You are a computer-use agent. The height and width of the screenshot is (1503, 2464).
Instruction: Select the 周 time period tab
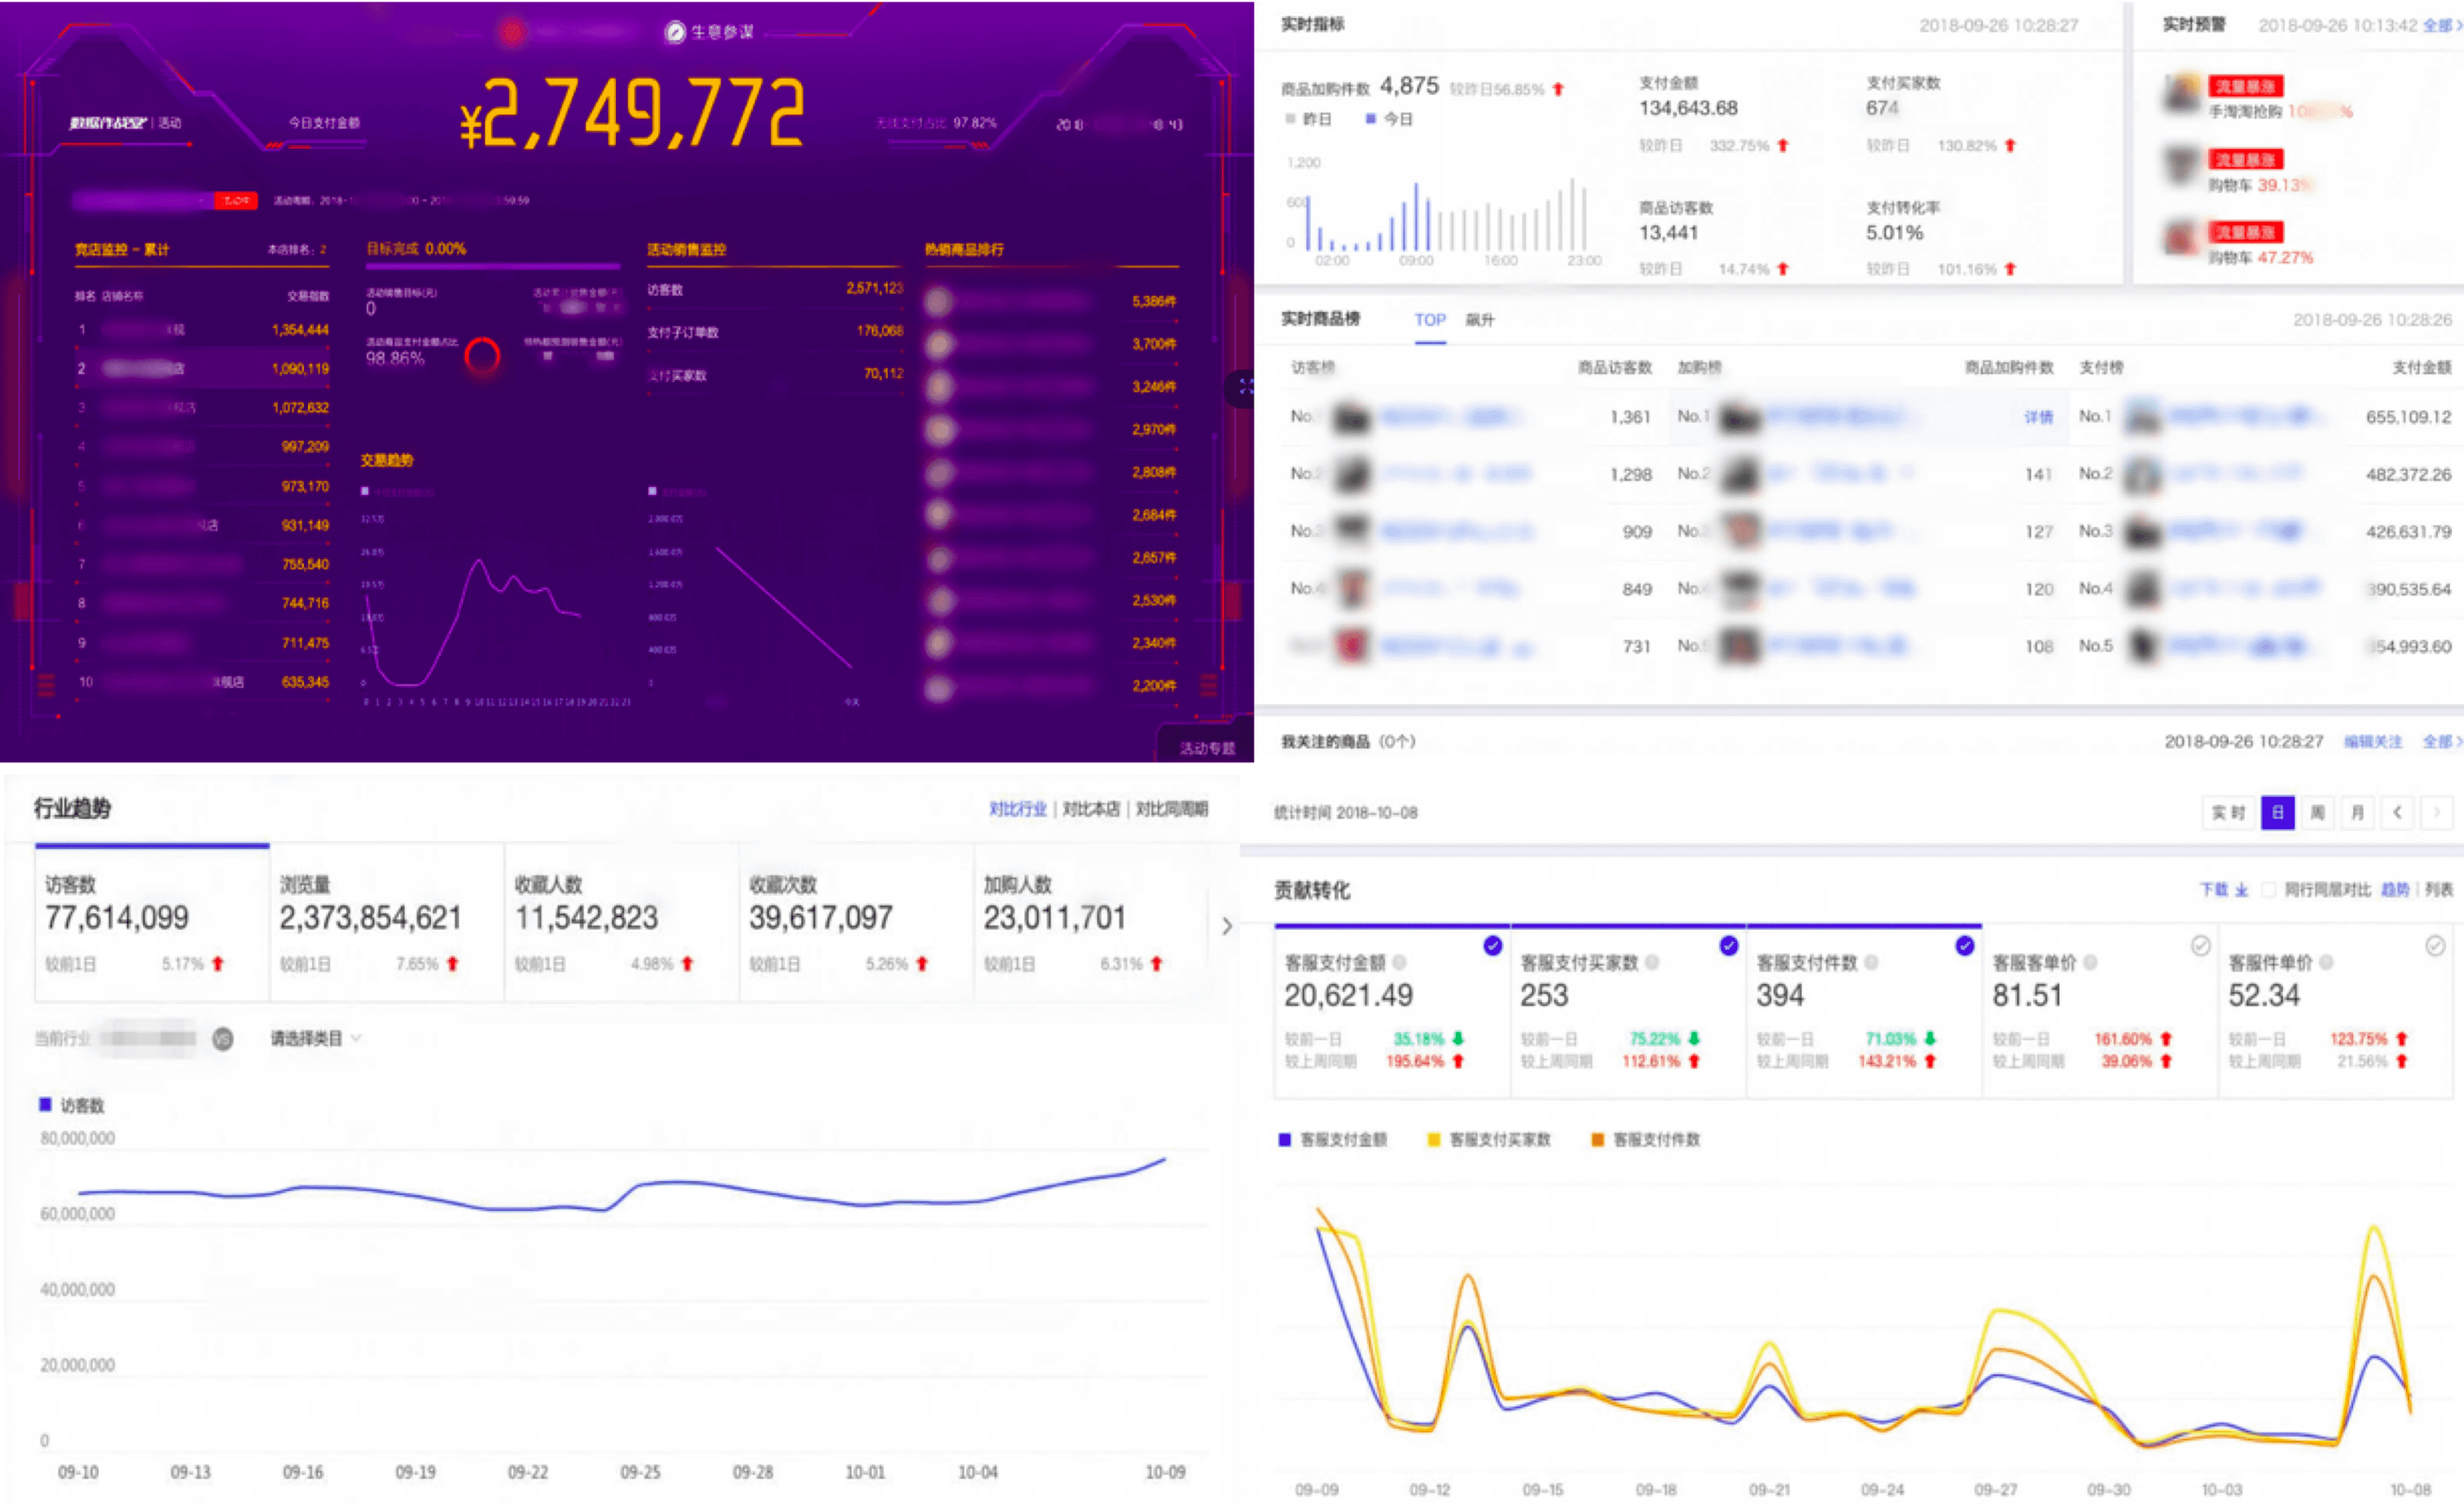pos(2317,812)
